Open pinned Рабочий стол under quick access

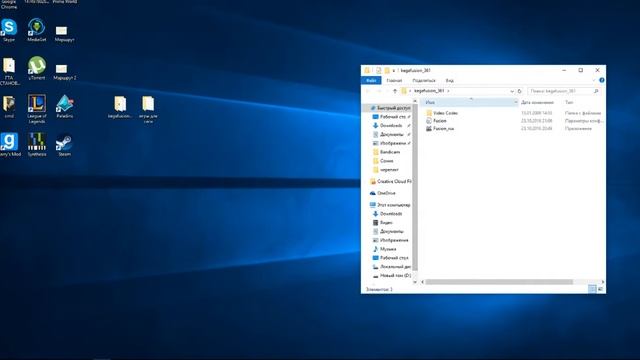coord(391,117)
